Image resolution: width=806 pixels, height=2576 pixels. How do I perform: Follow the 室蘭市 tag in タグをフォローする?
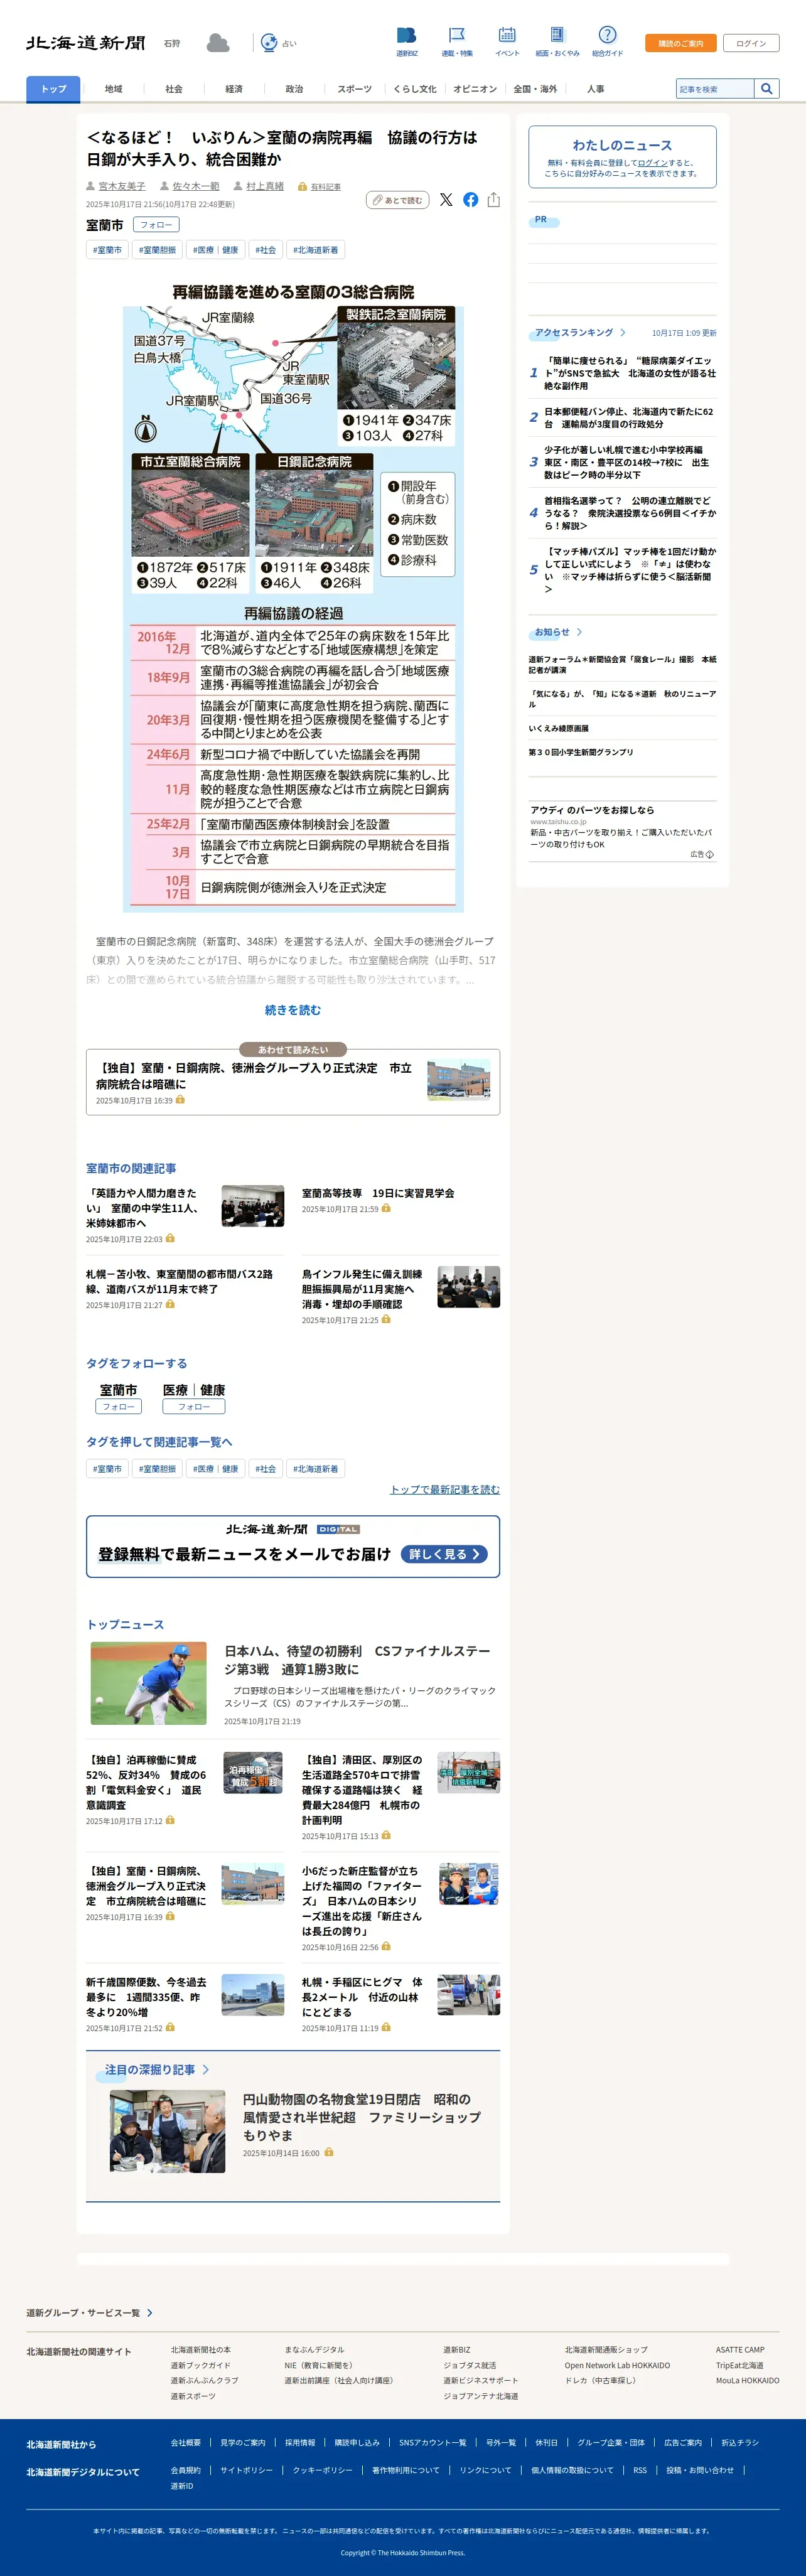pyautogui.click(x=118, y=1407)
